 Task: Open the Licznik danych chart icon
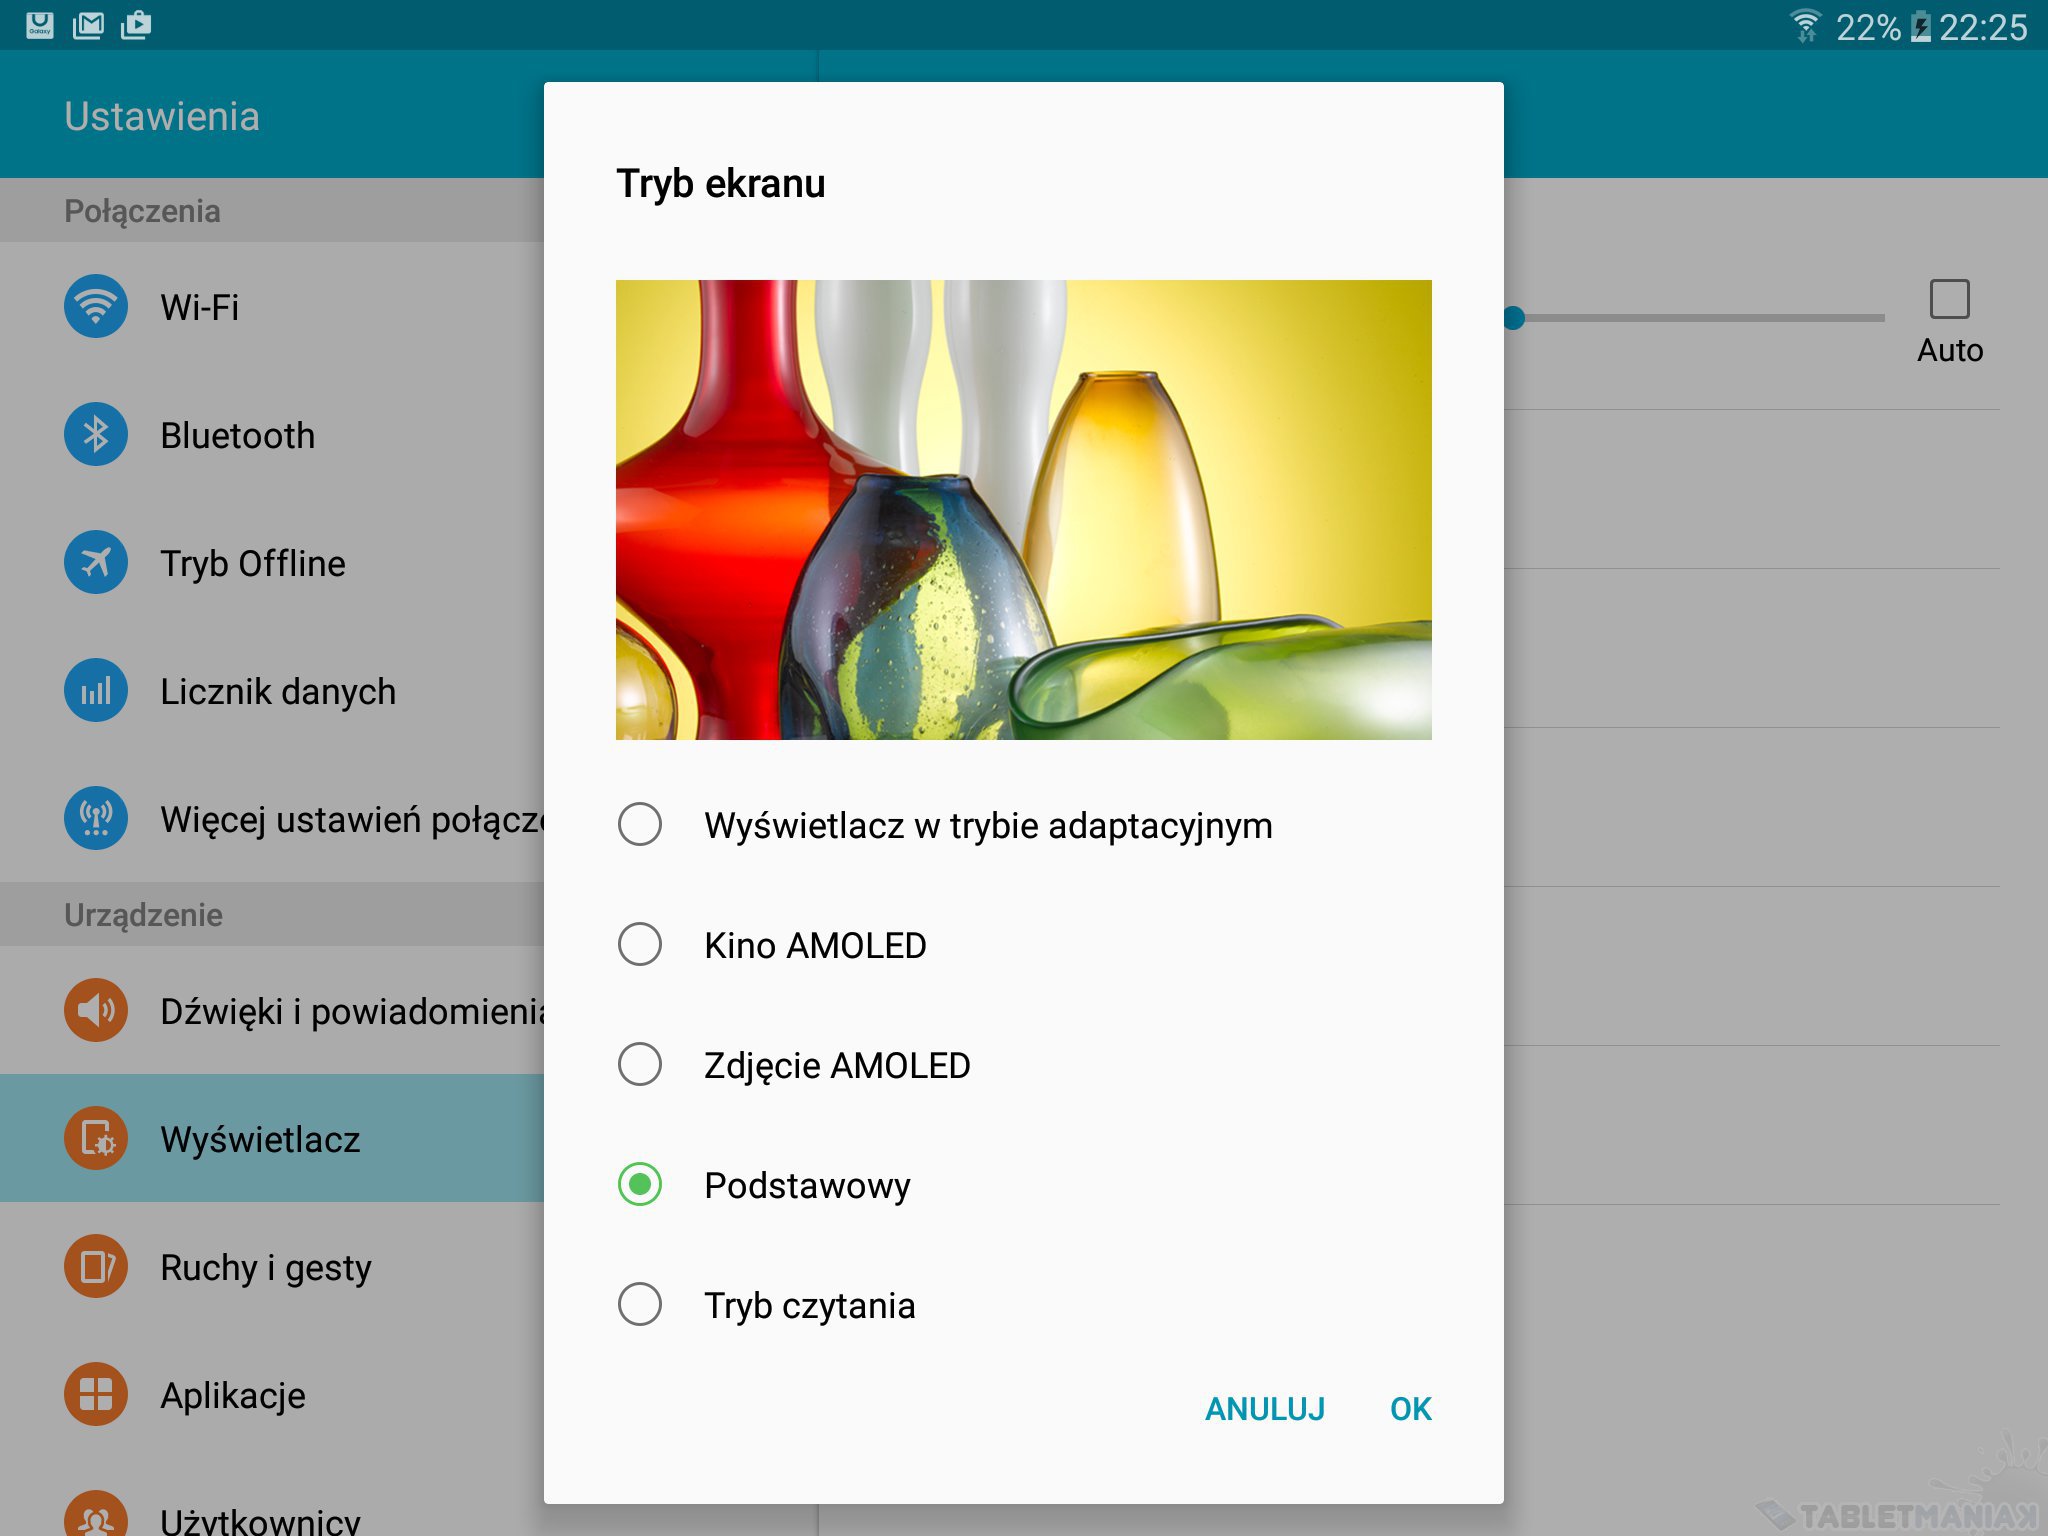coord(96,690)
